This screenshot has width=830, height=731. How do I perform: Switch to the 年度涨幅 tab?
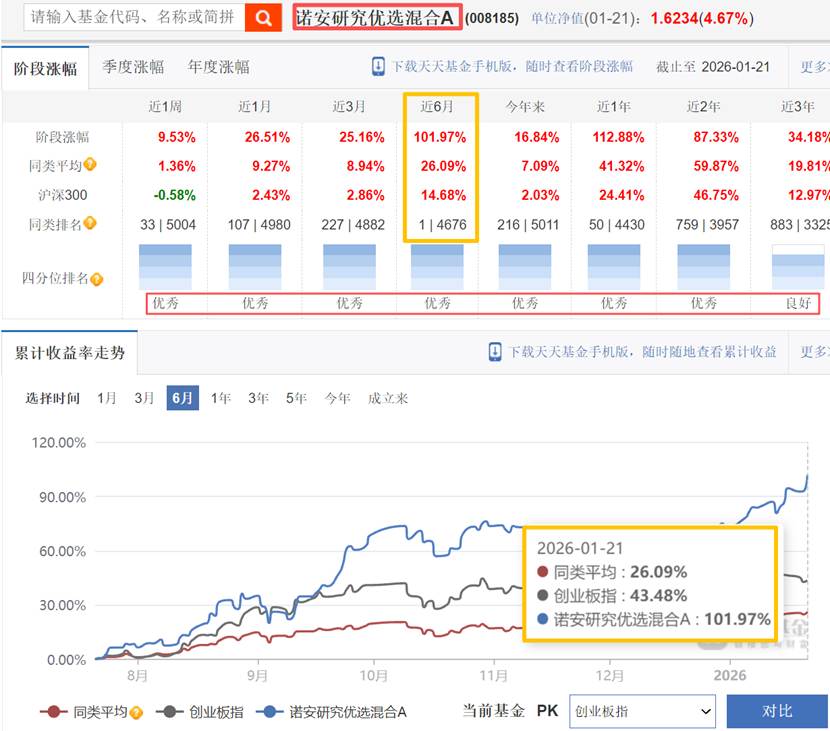click(x=218, y=67)
